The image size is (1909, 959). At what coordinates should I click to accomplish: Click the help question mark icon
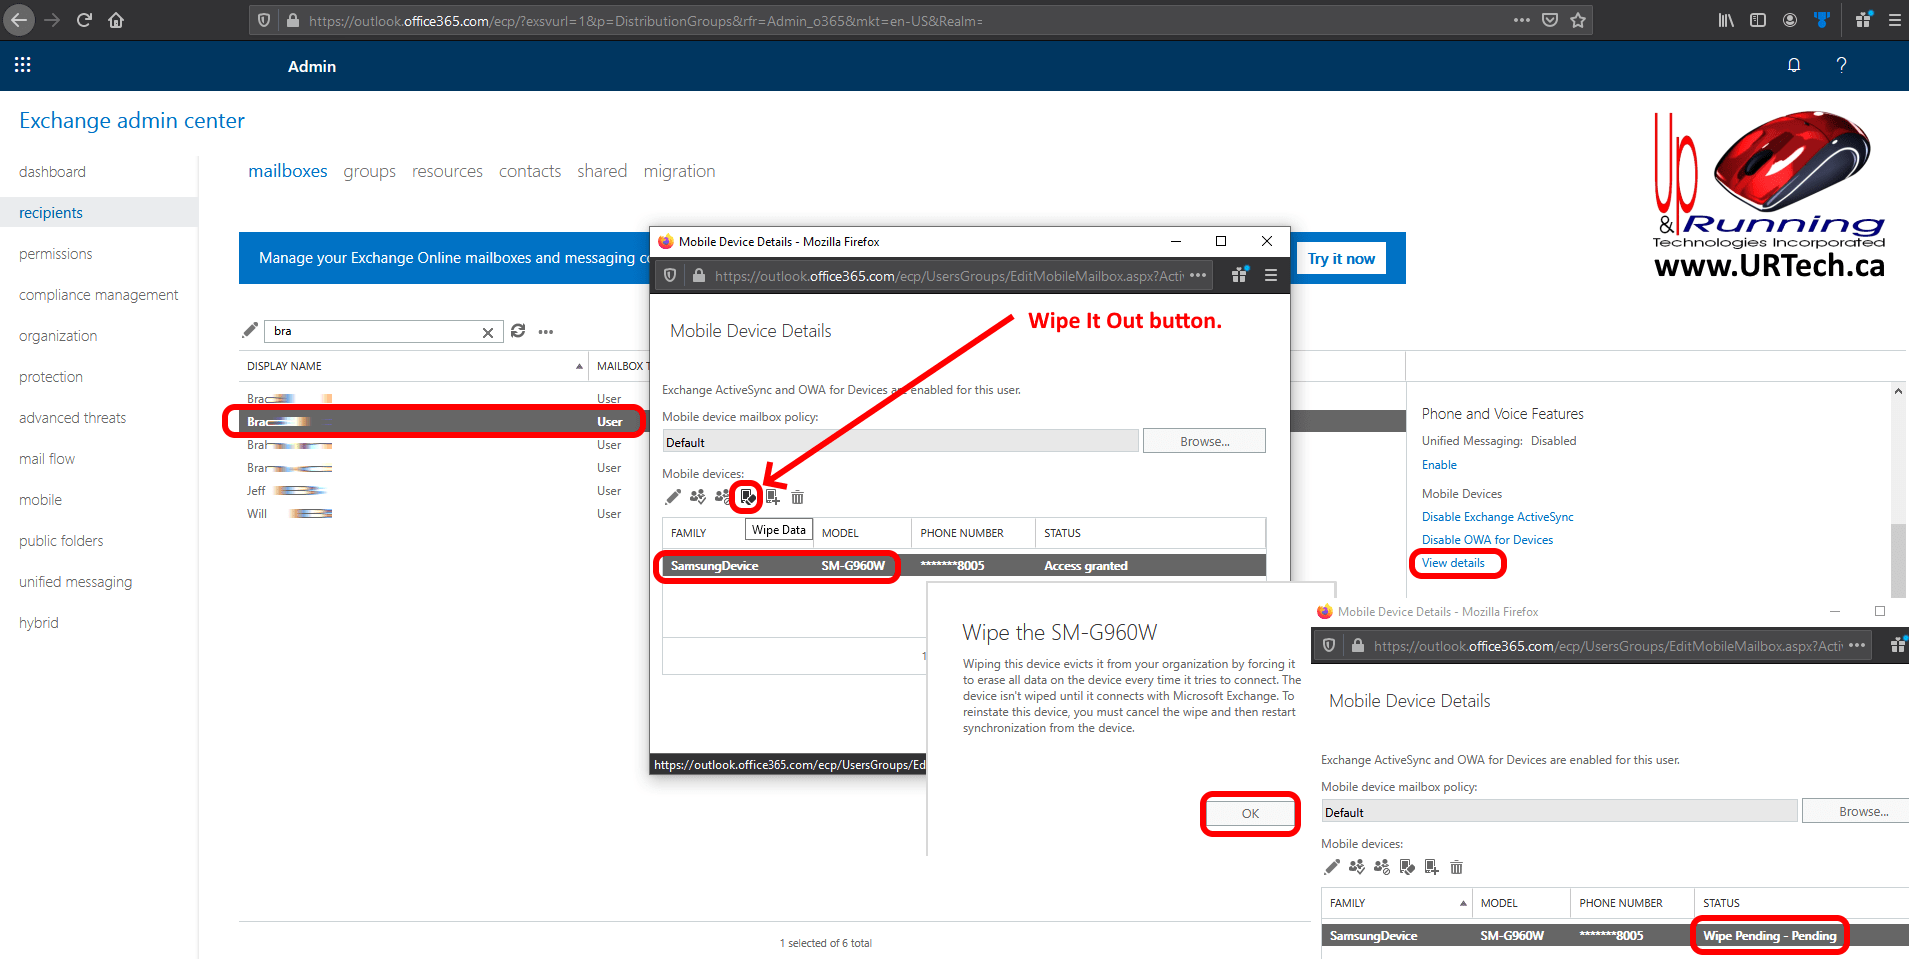pyautogui.click(x=1841, y=65)
